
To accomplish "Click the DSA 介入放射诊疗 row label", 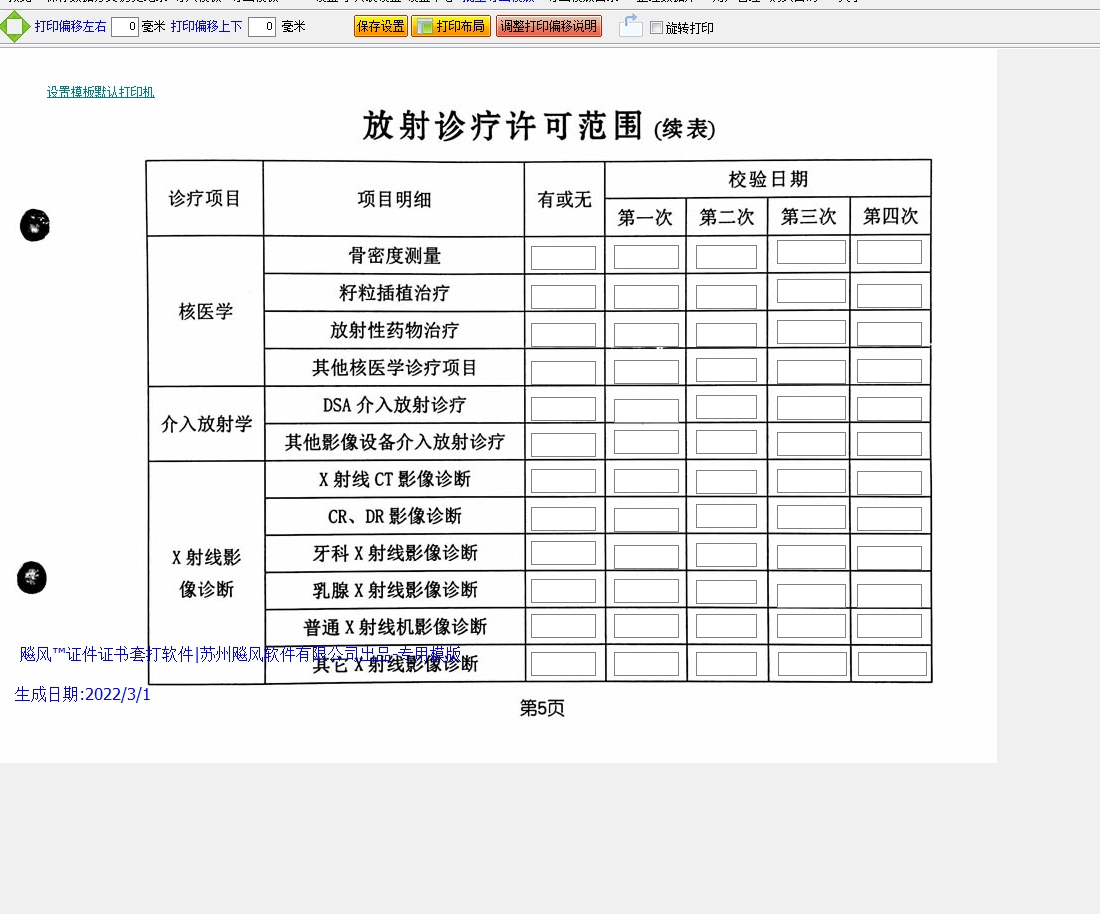I will click(x=394, y=405).
